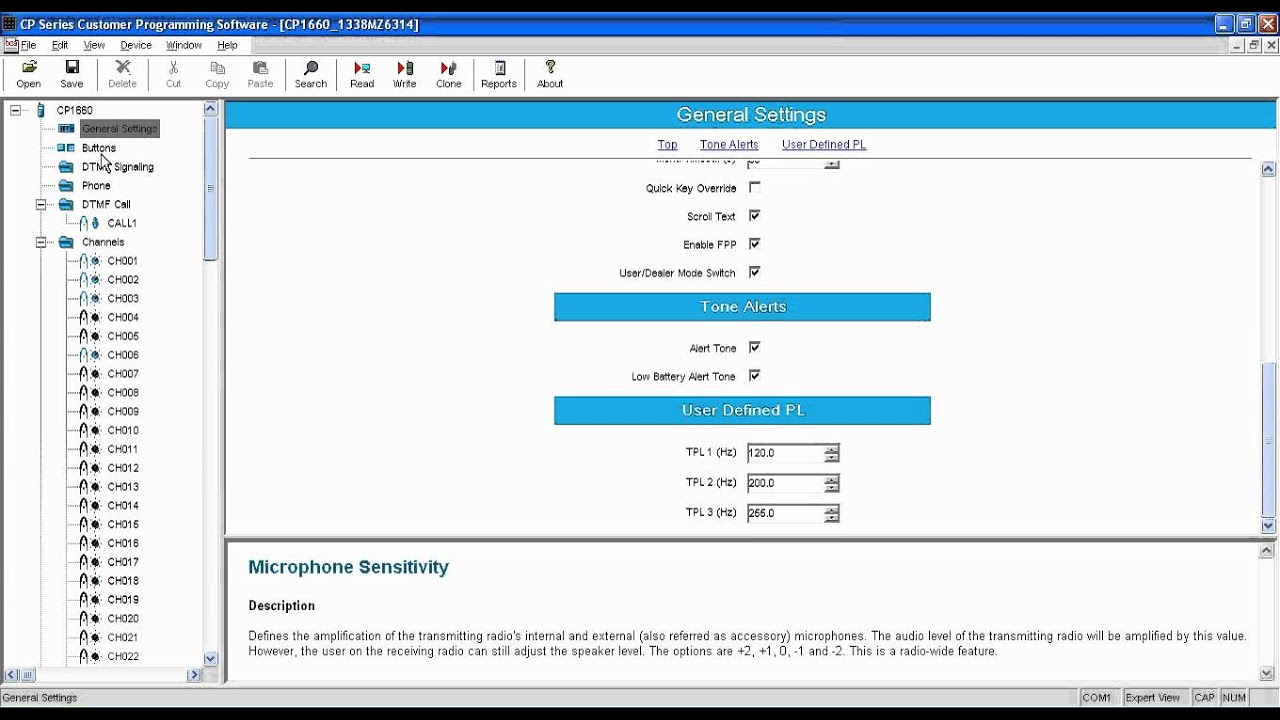Open the Help menu
The image size is (1280, 720).
(228, 45)
